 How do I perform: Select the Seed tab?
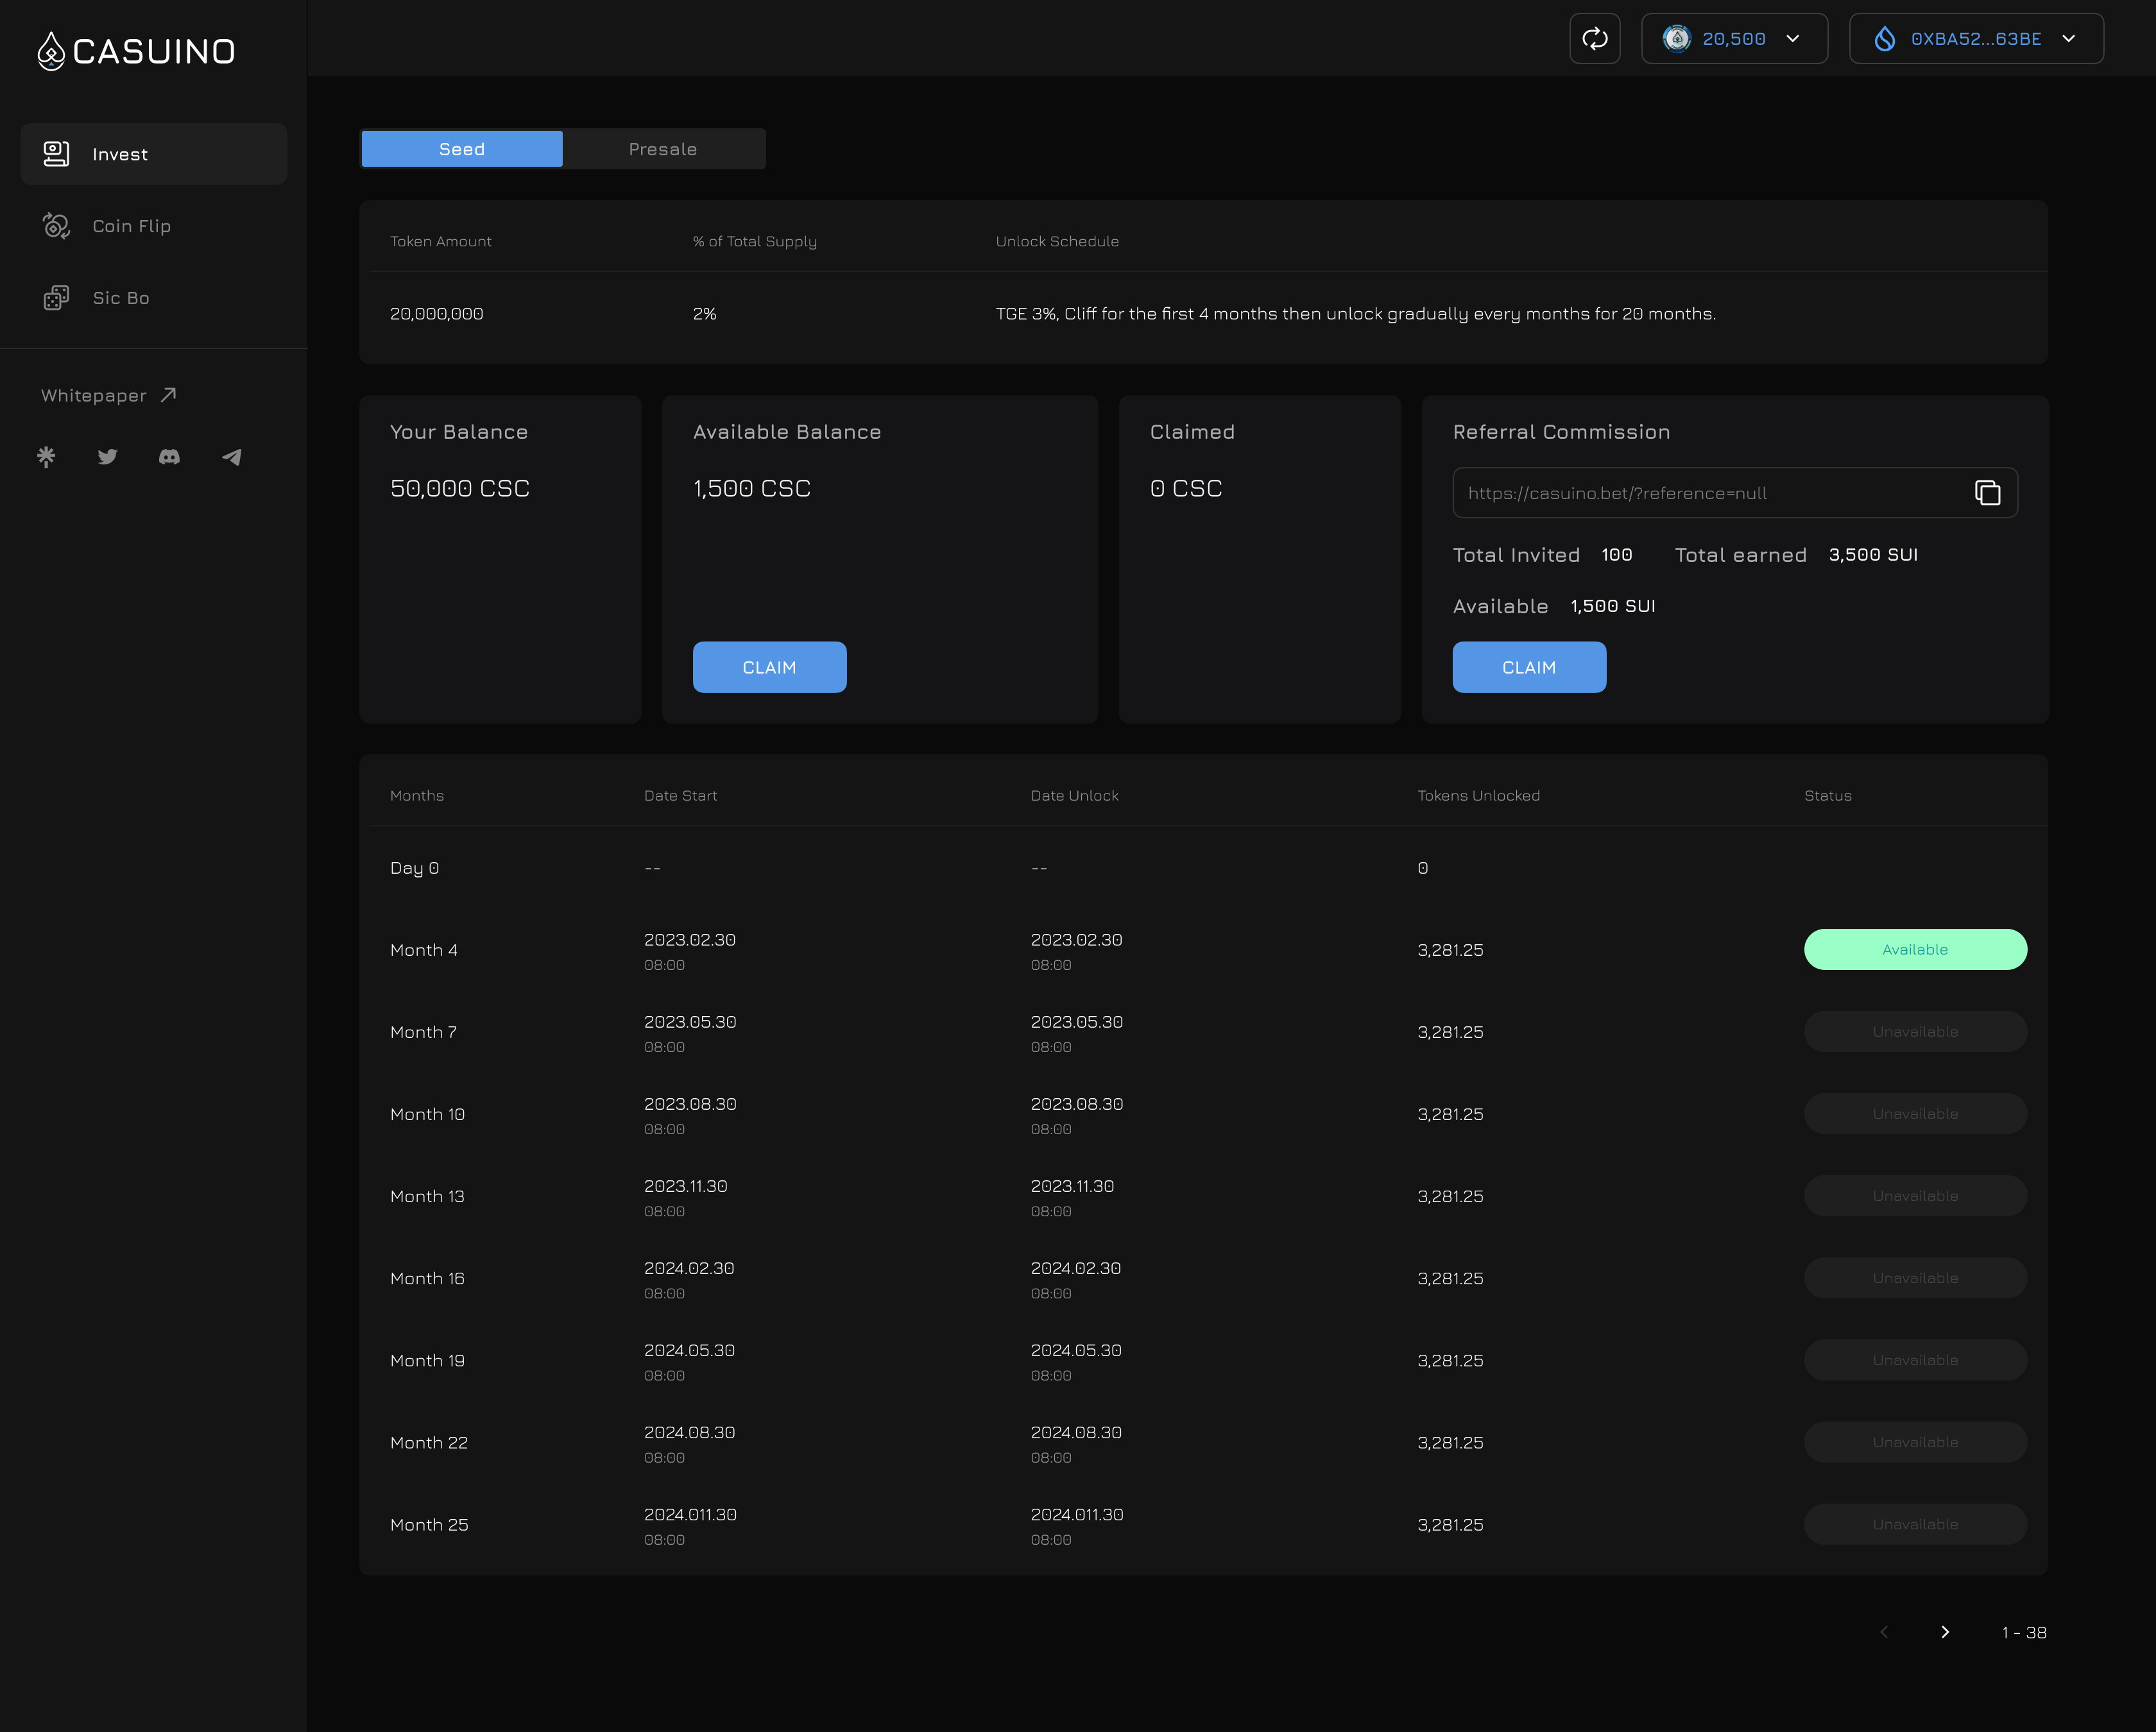pos(462,149)
